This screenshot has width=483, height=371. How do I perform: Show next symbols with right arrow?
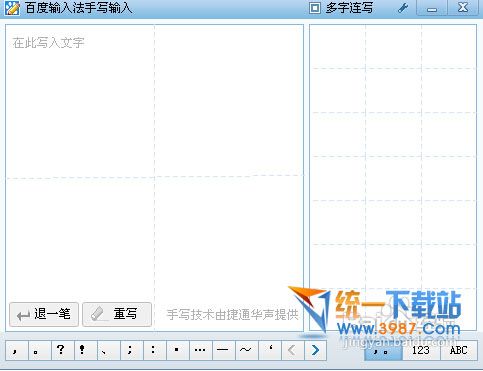[x=315, y=350]
